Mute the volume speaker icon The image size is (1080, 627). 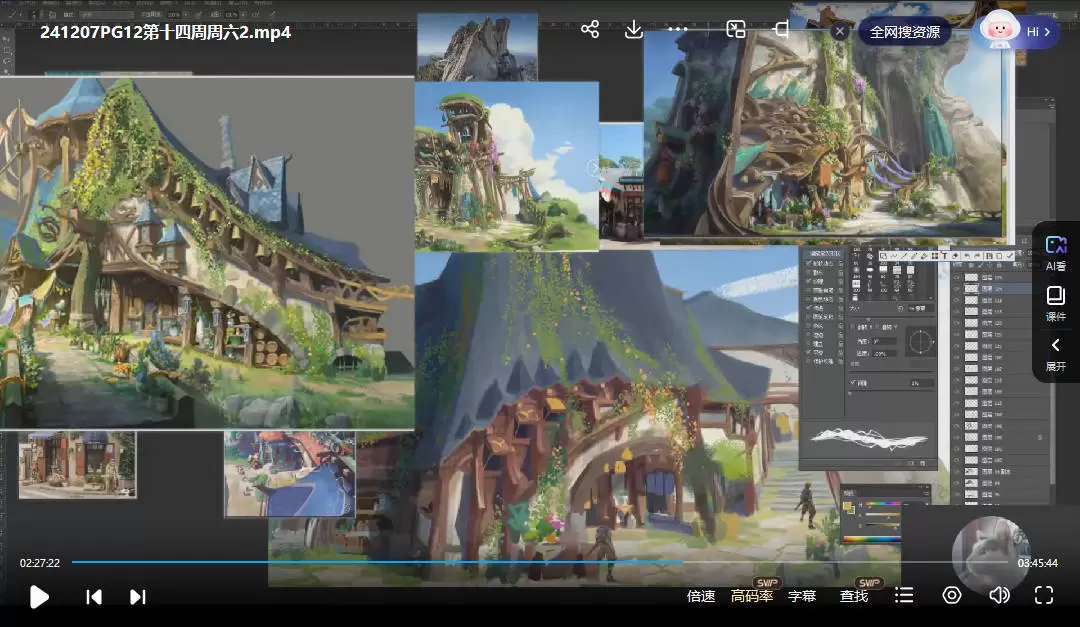point(998,596)
